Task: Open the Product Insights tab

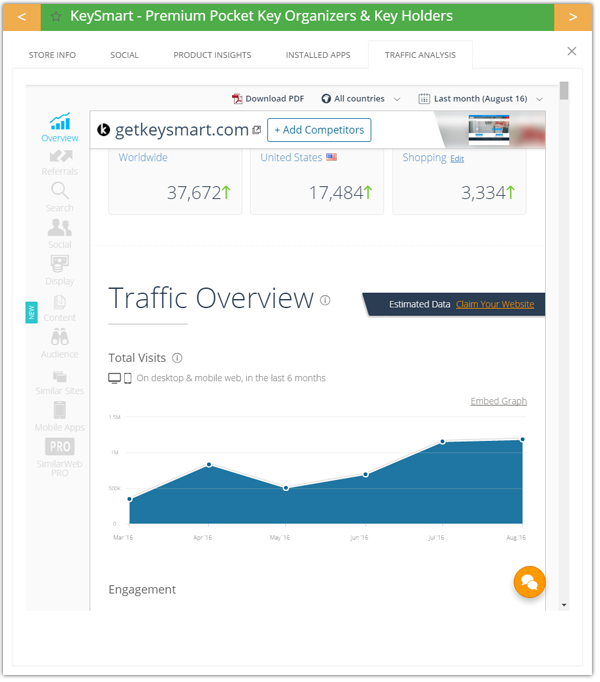Action: [212, 55]
